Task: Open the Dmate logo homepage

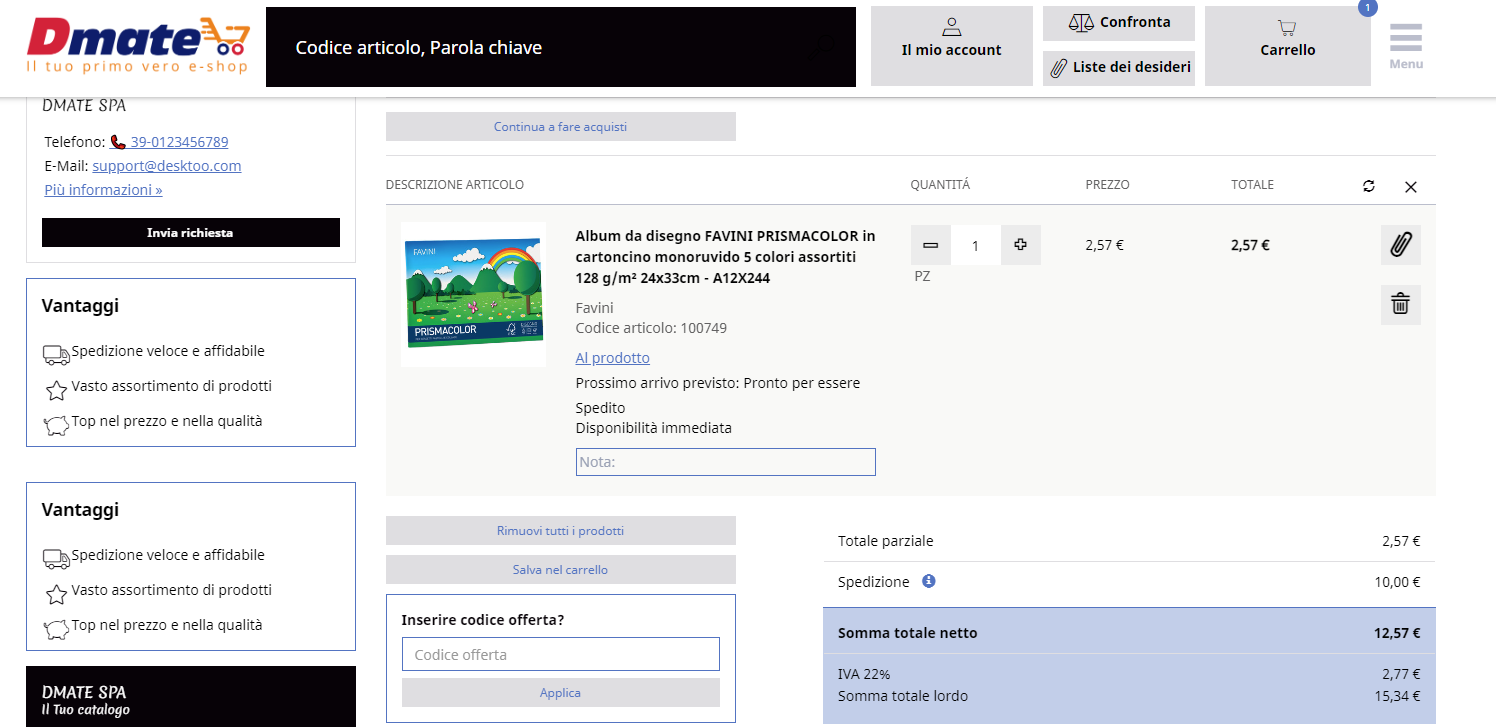Action: [x=138, y=46]
